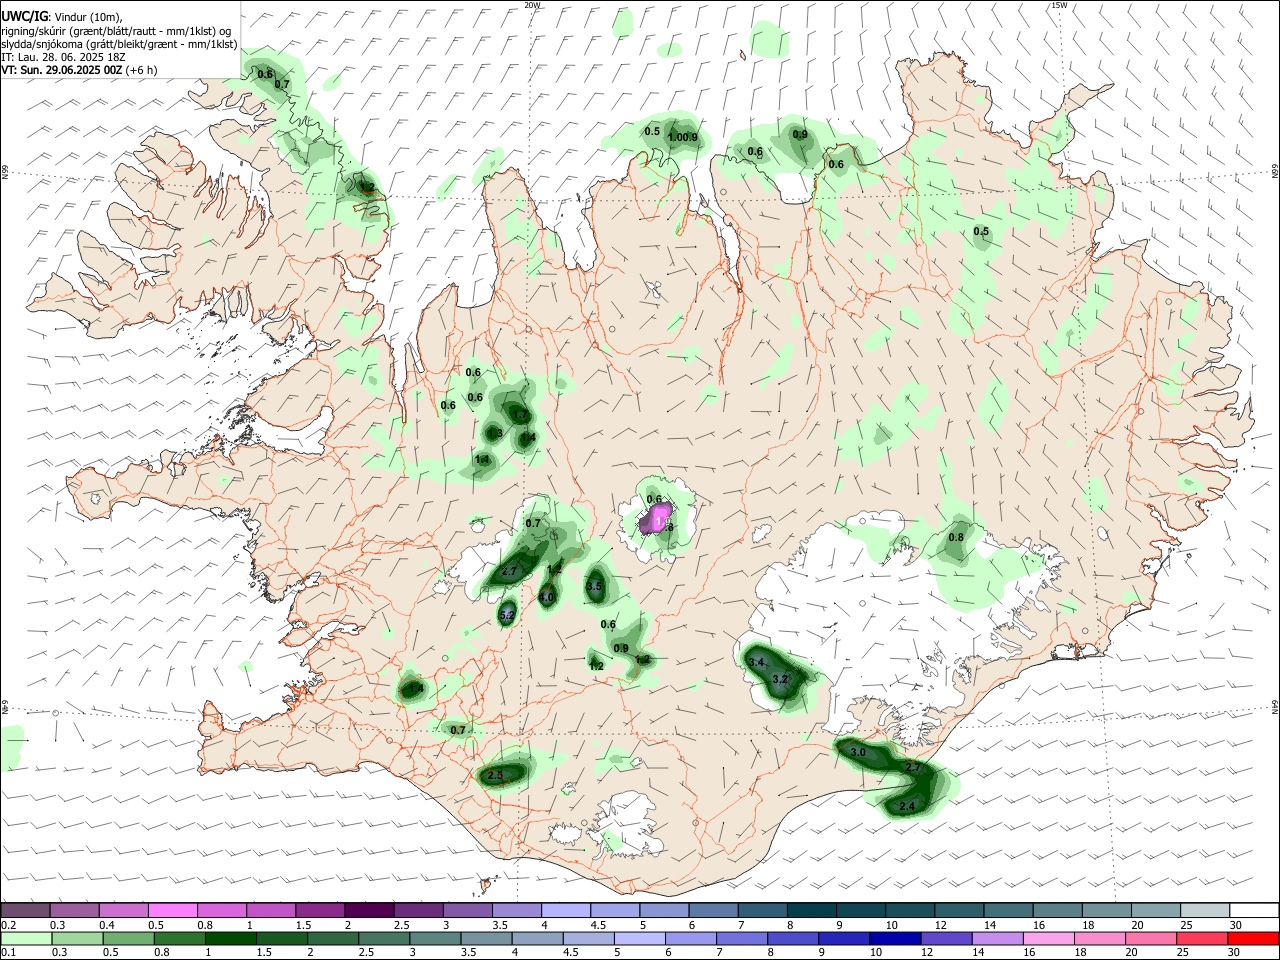The width and height of the screenshot is (1280, 960).
Task: Click the 5.2 rainfall value on the map
Action: [506, 616]
